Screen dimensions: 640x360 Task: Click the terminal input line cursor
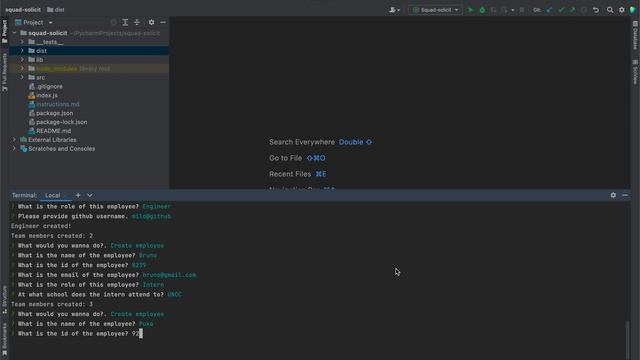click(141, 334)
